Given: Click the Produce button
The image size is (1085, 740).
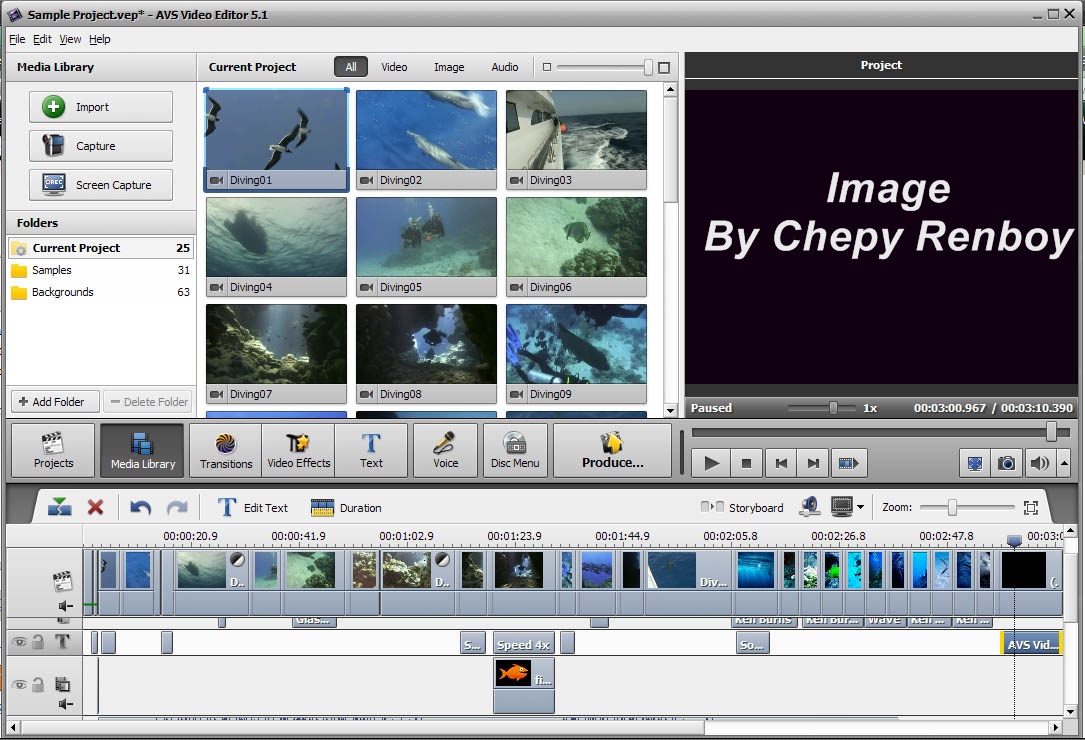Looking at the screenshot, I should pos(612,451).
